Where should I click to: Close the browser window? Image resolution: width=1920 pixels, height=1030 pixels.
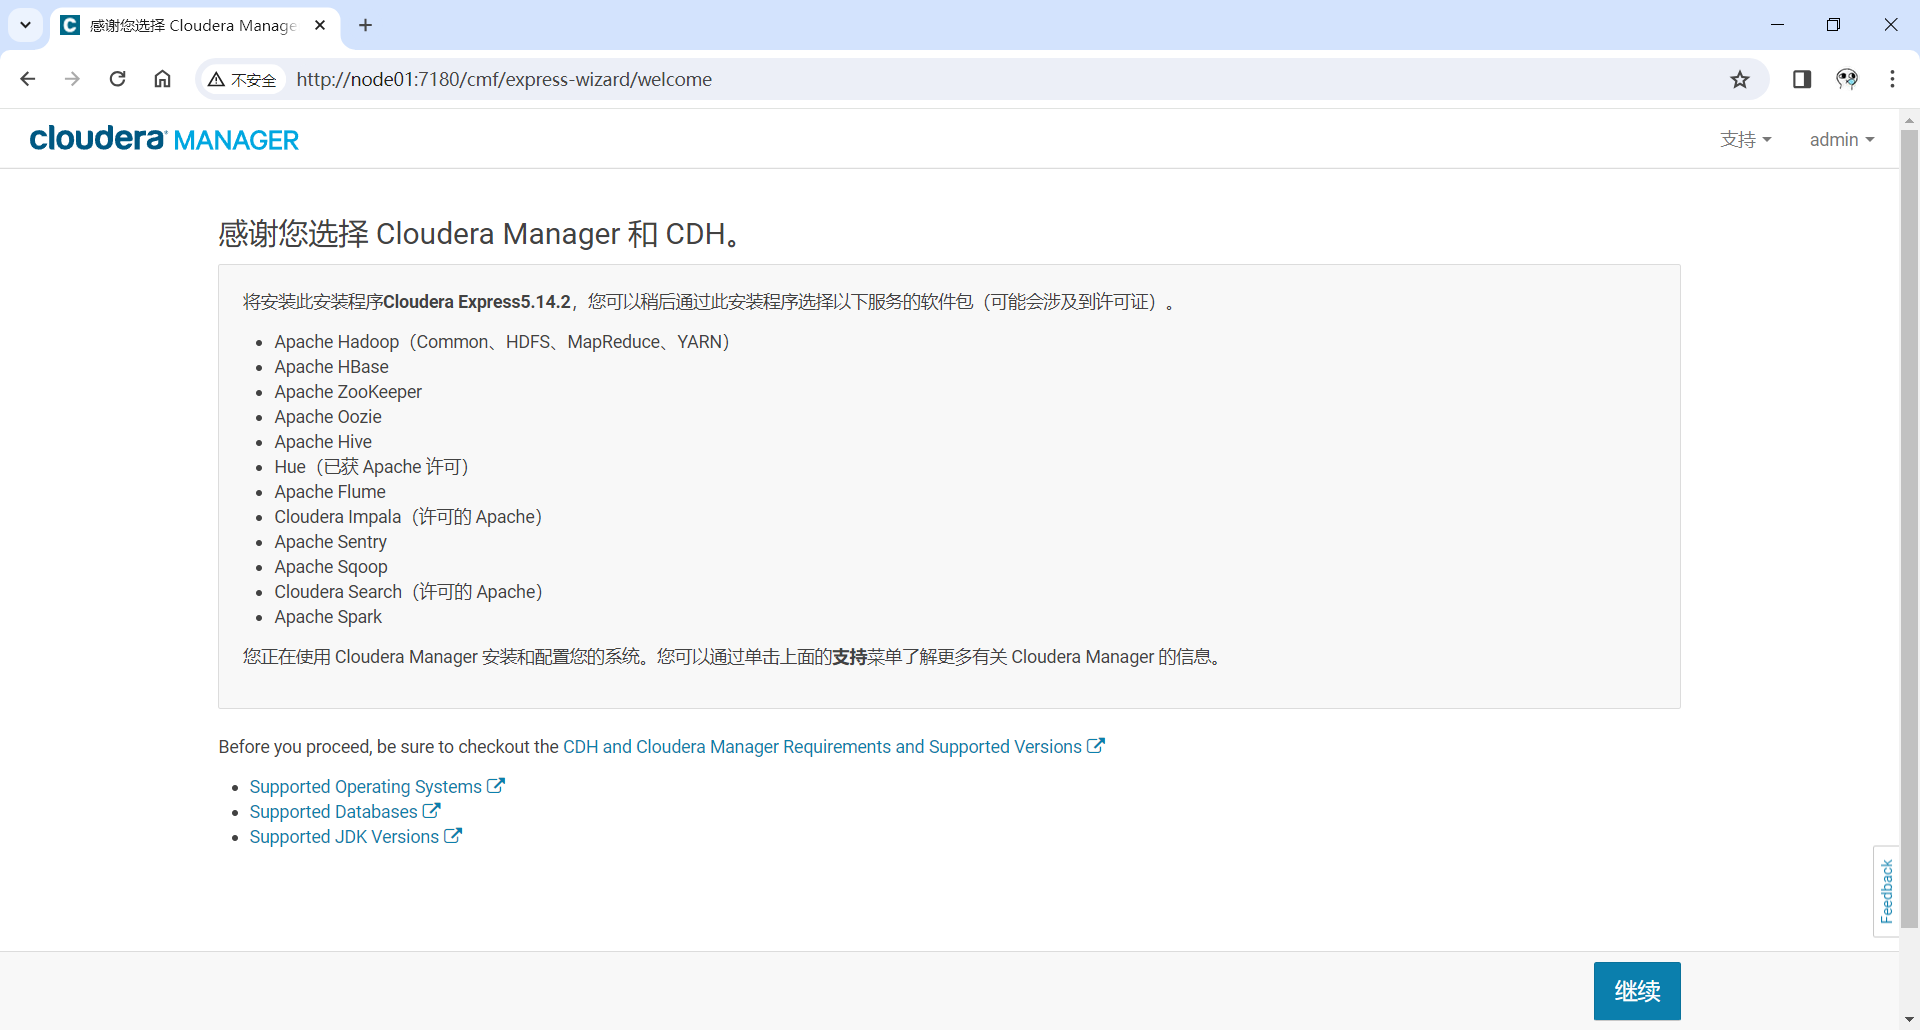pos(1890,25)
